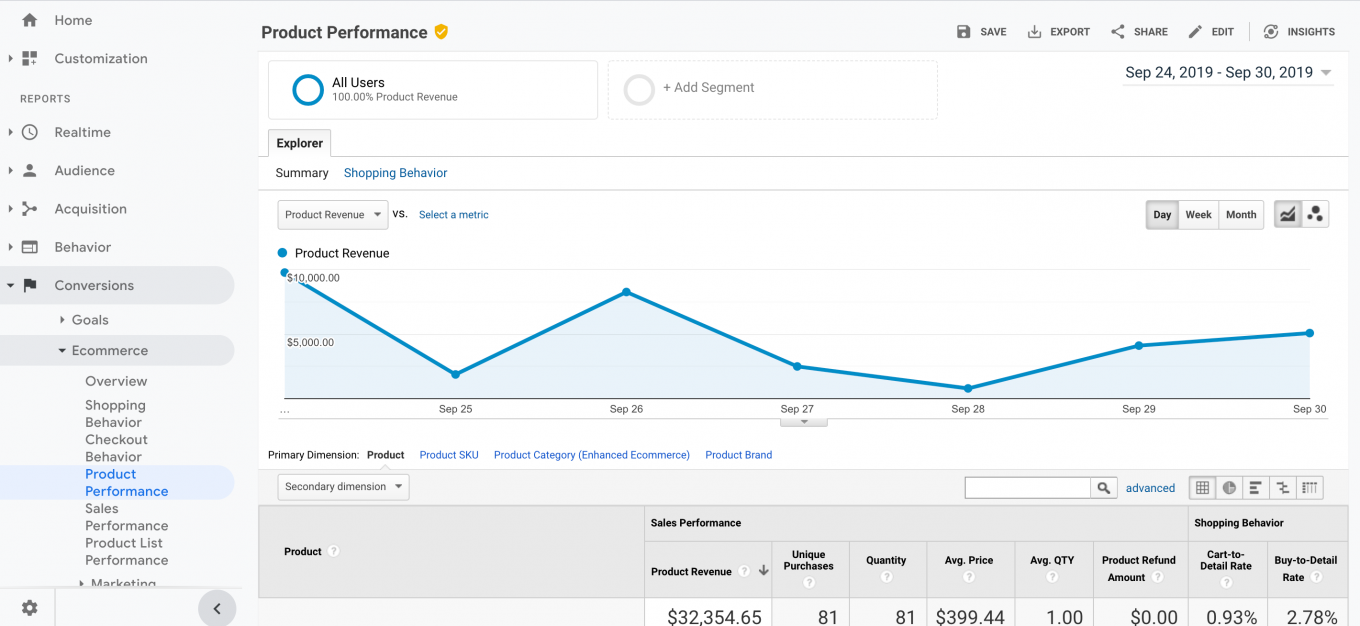Open the Secondary dimension dropdown
The height and width of the screenshot is (626, 1360).
click(343, 486)
